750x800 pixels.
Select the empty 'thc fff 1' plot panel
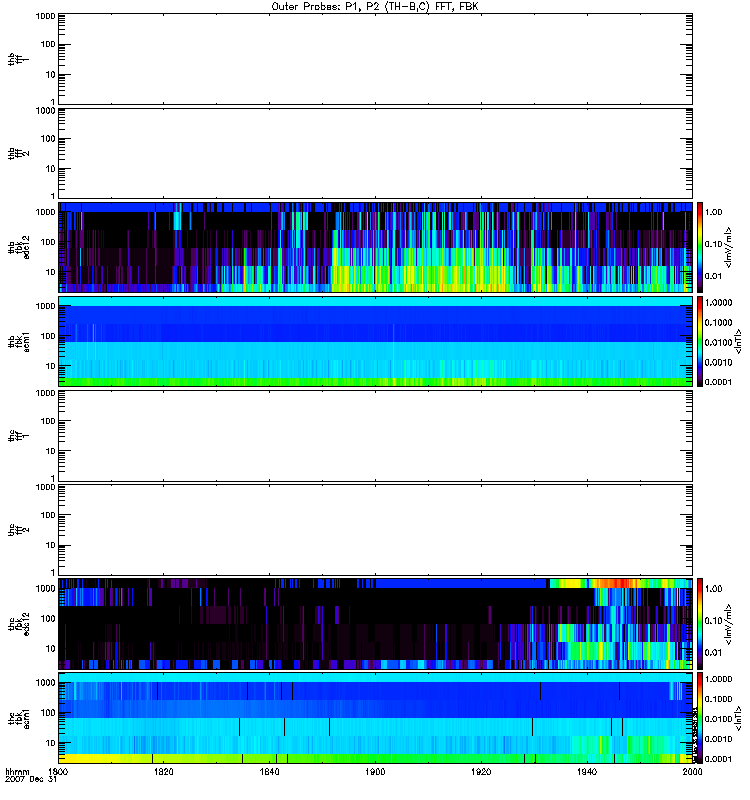point(376,436)
